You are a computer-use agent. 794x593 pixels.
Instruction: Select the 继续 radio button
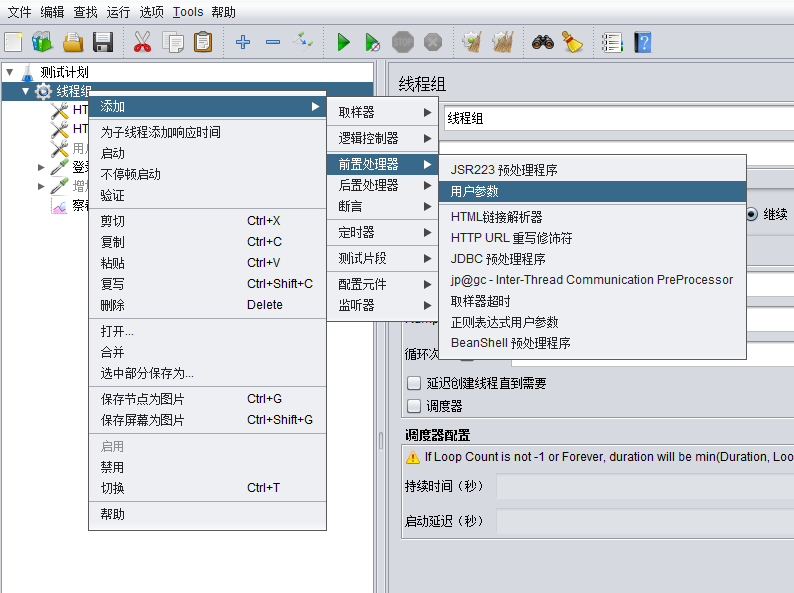(x=751, y=214)
